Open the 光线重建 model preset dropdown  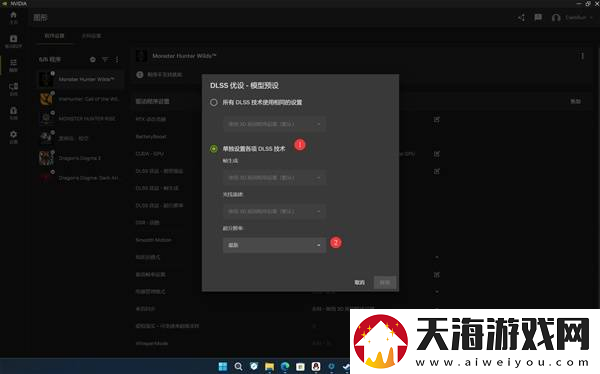274,211
